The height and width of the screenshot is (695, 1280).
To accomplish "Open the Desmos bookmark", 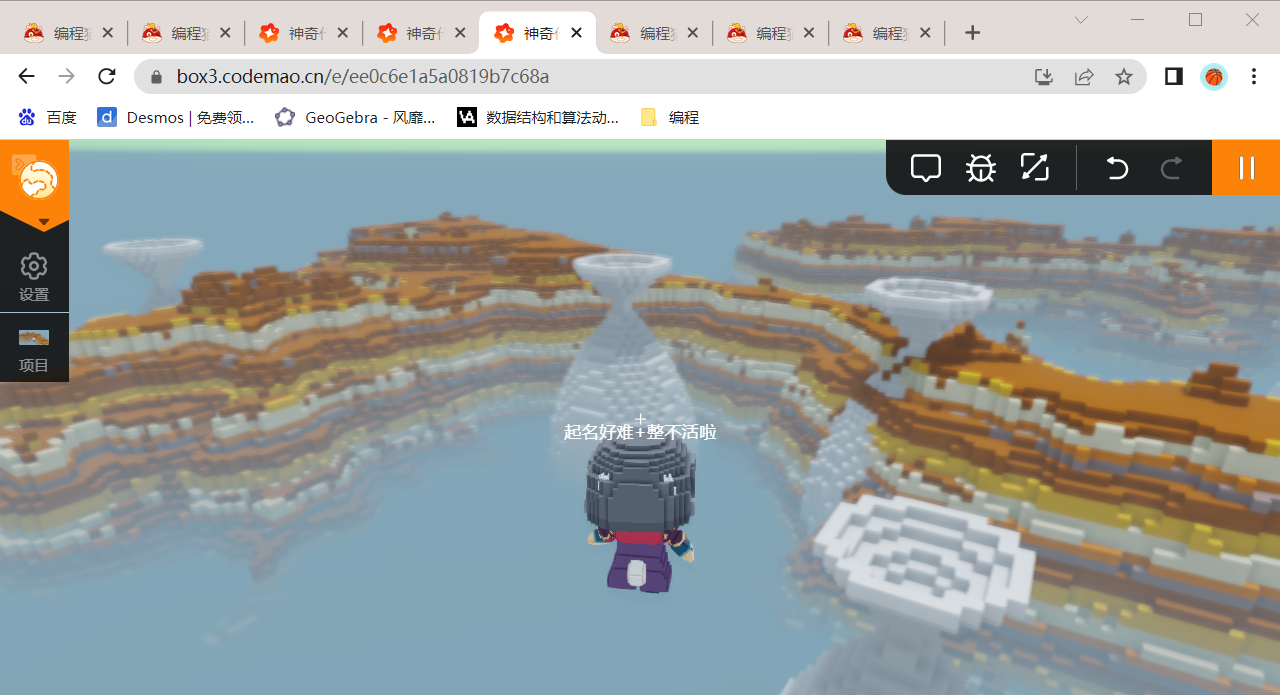I will [176, 118].
